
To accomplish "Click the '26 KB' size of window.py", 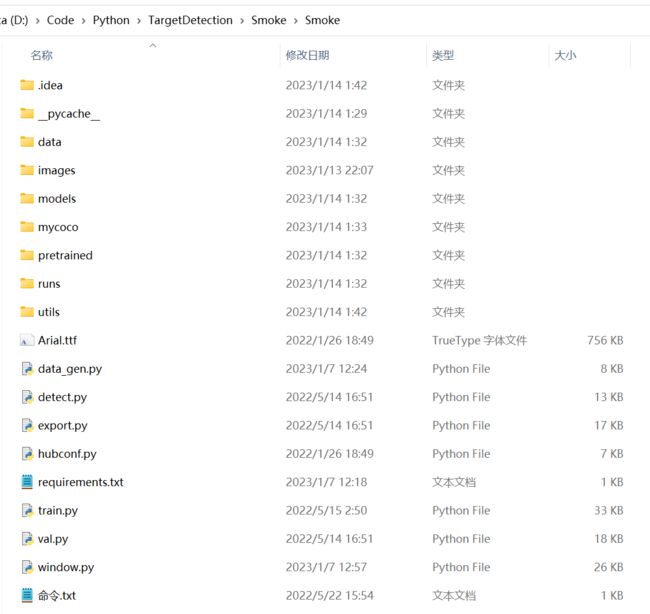I will click(x=609, y=567).
